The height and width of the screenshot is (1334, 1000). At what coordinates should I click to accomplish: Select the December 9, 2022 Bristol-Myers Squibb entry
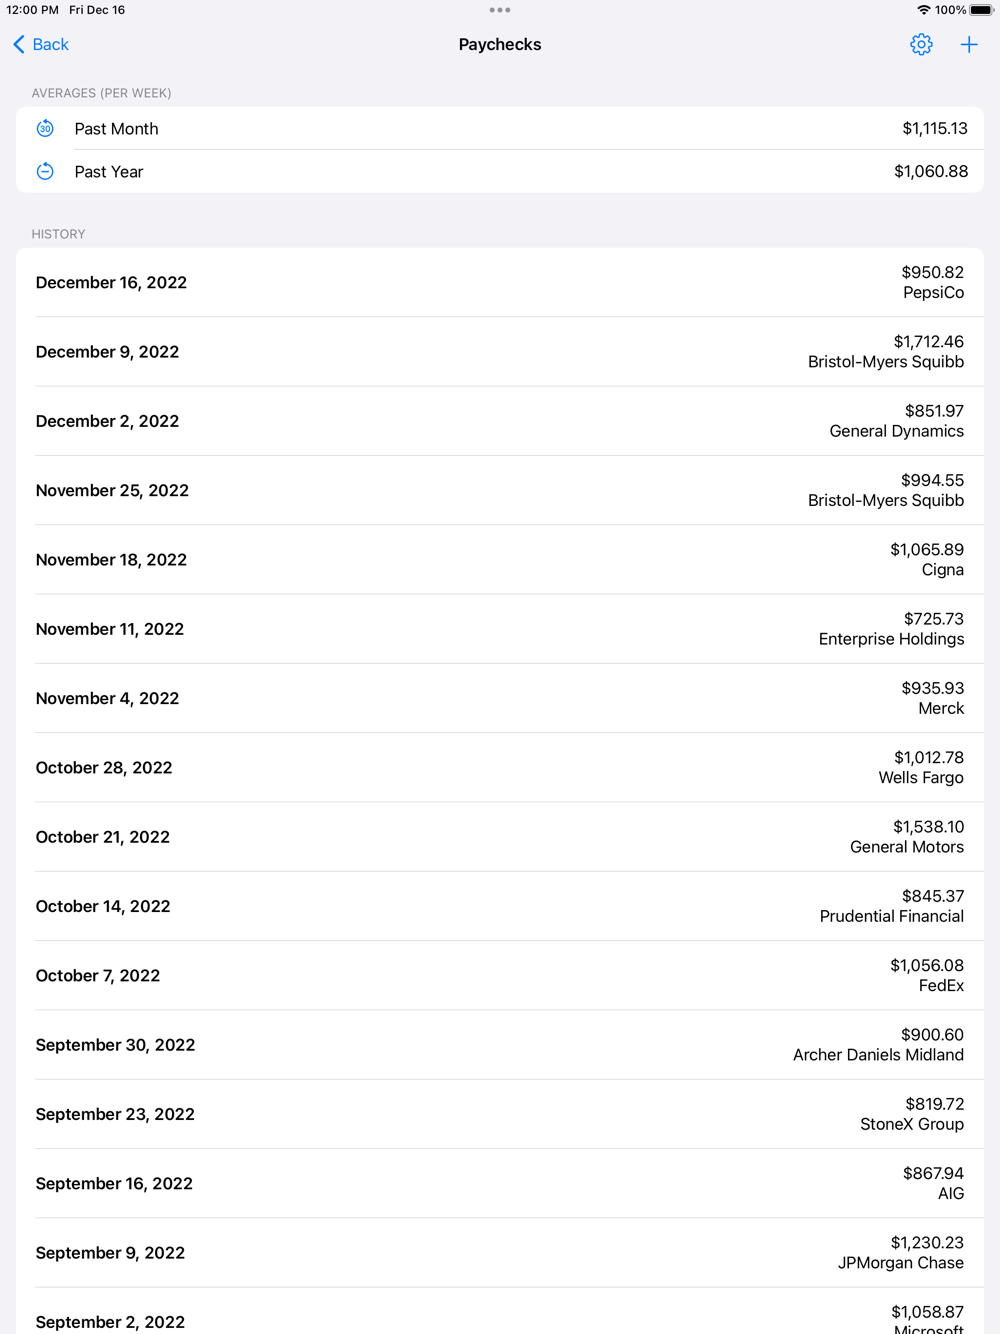tap(500, 352)
